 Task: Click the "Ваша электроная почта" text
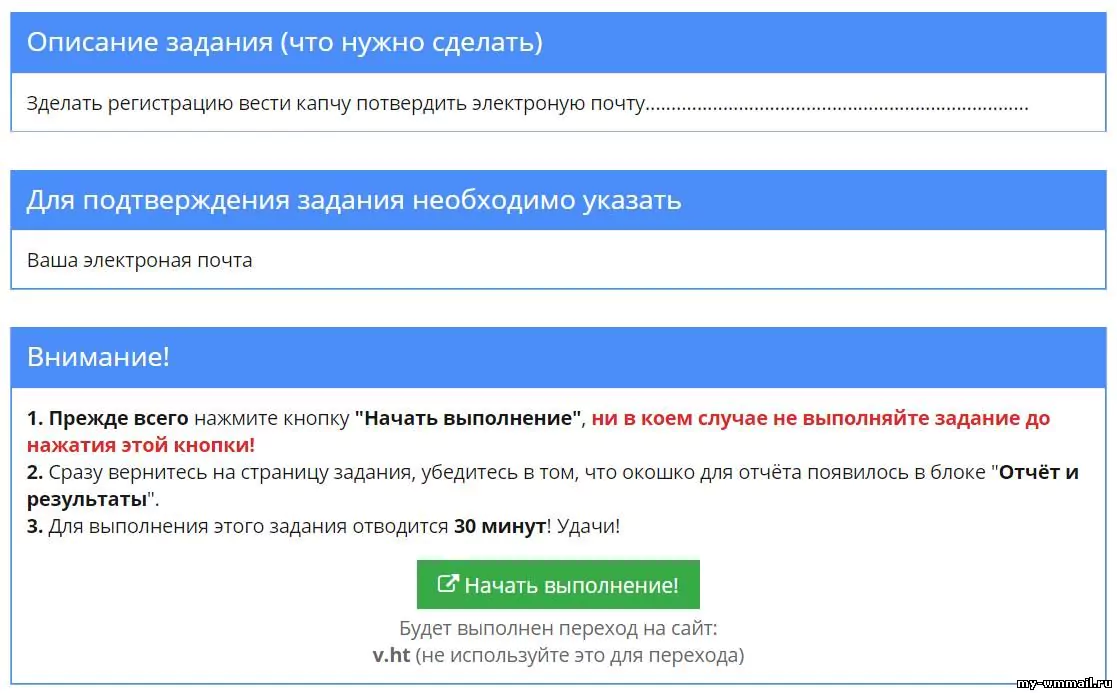[140, 260]
